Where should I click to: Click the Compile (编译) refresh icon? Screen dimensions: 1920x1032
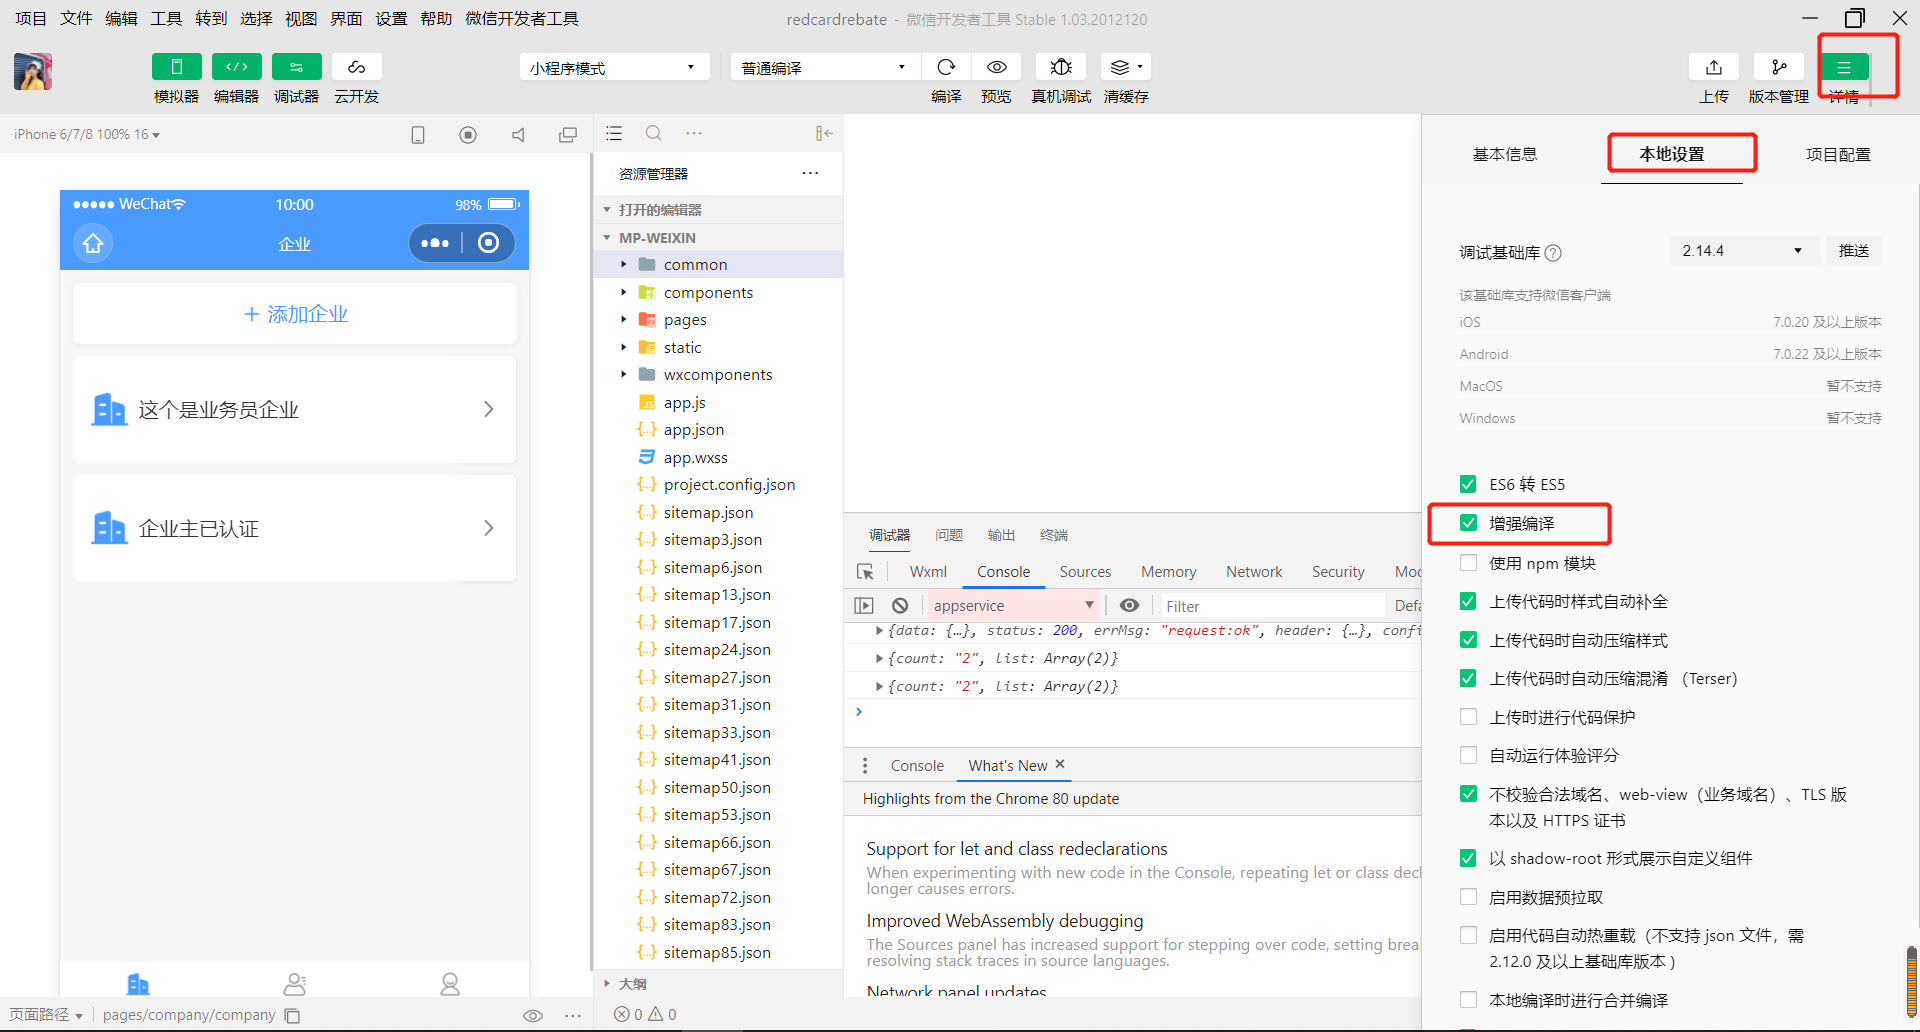point(946,67)
